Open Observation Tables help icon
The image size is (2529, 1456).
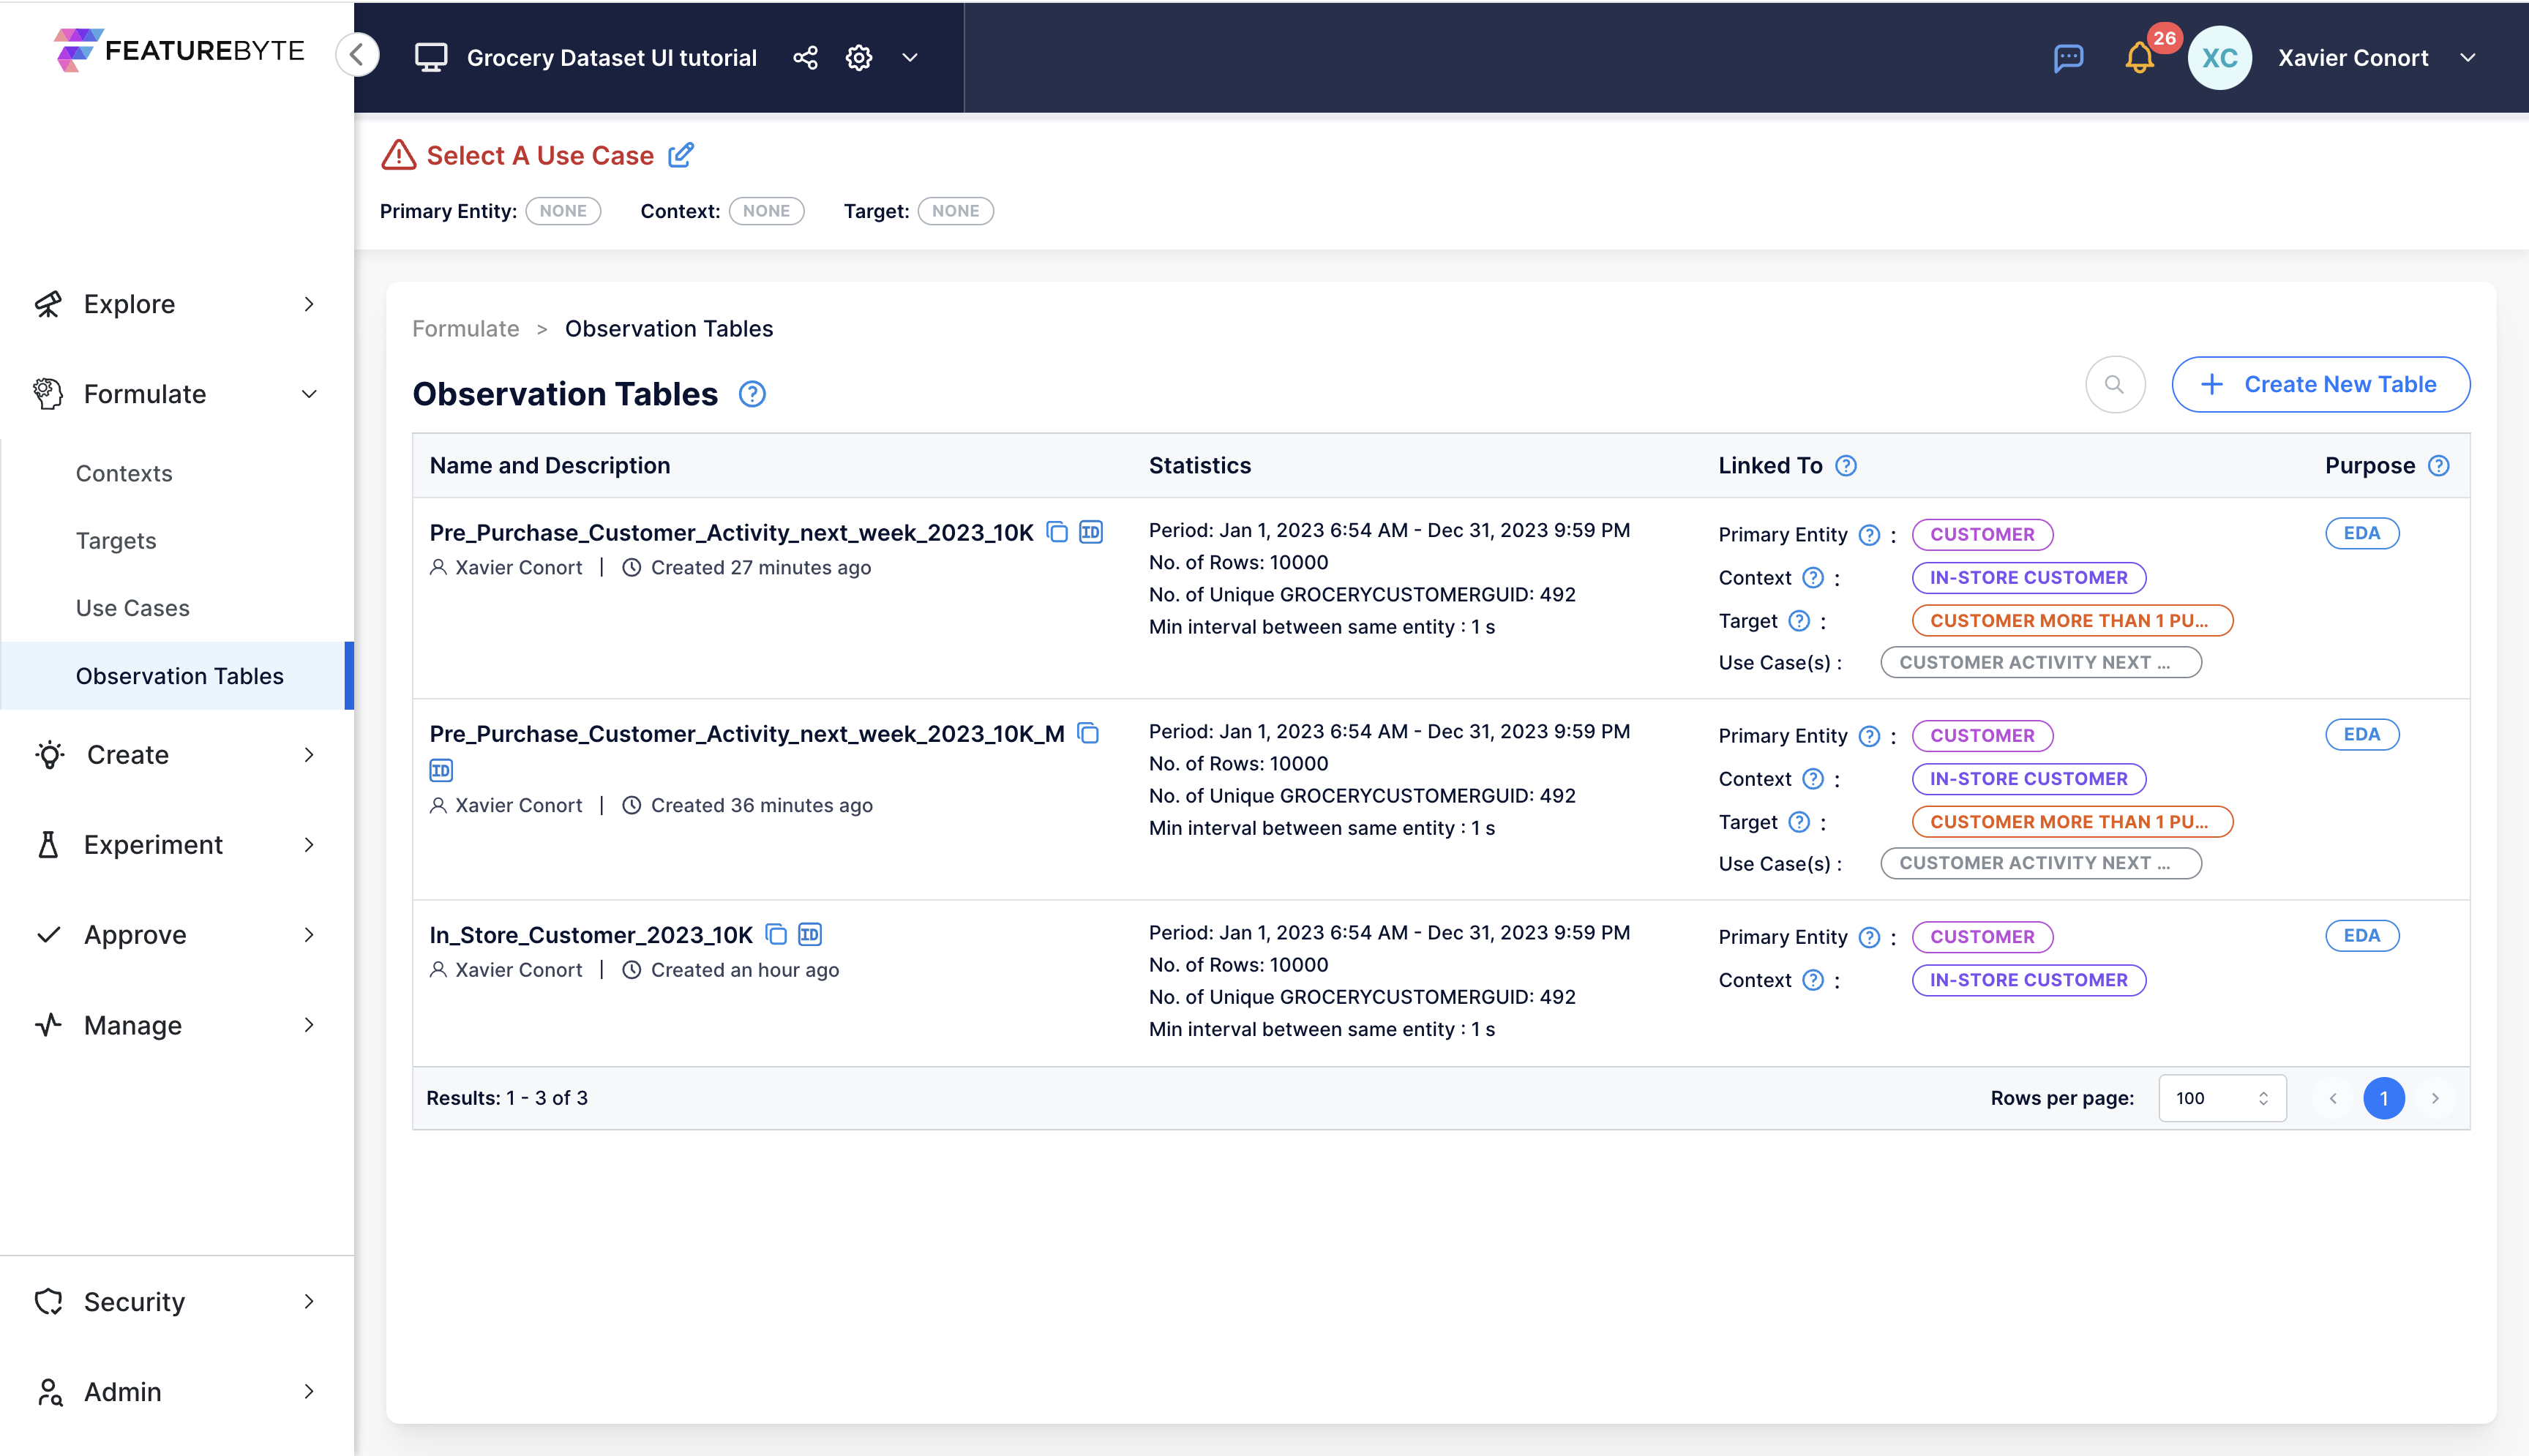pos(752,394)
